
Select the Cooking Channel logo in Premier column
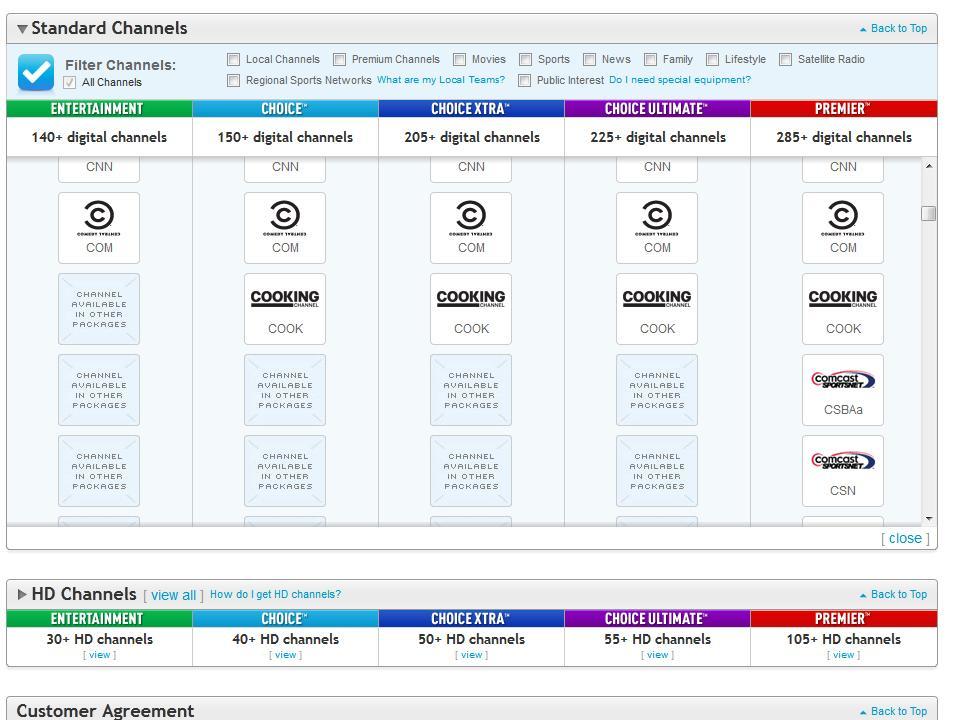click(843, 298)
